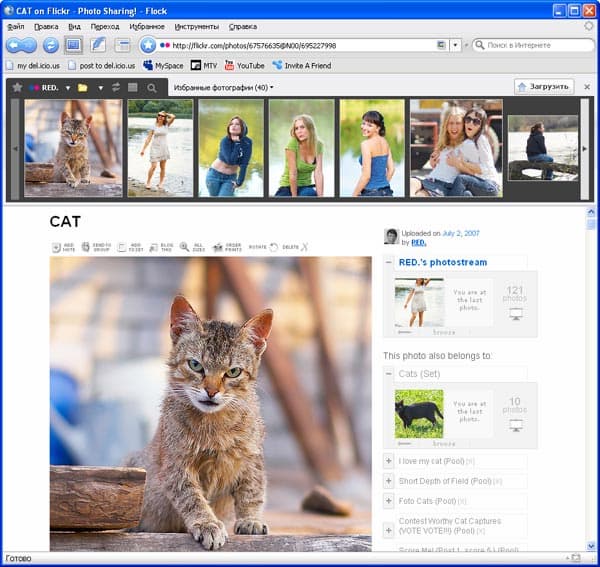This screenshot has height=567, width=600.
Task: Star this page with the favorites button
Action: coord(148,46)
